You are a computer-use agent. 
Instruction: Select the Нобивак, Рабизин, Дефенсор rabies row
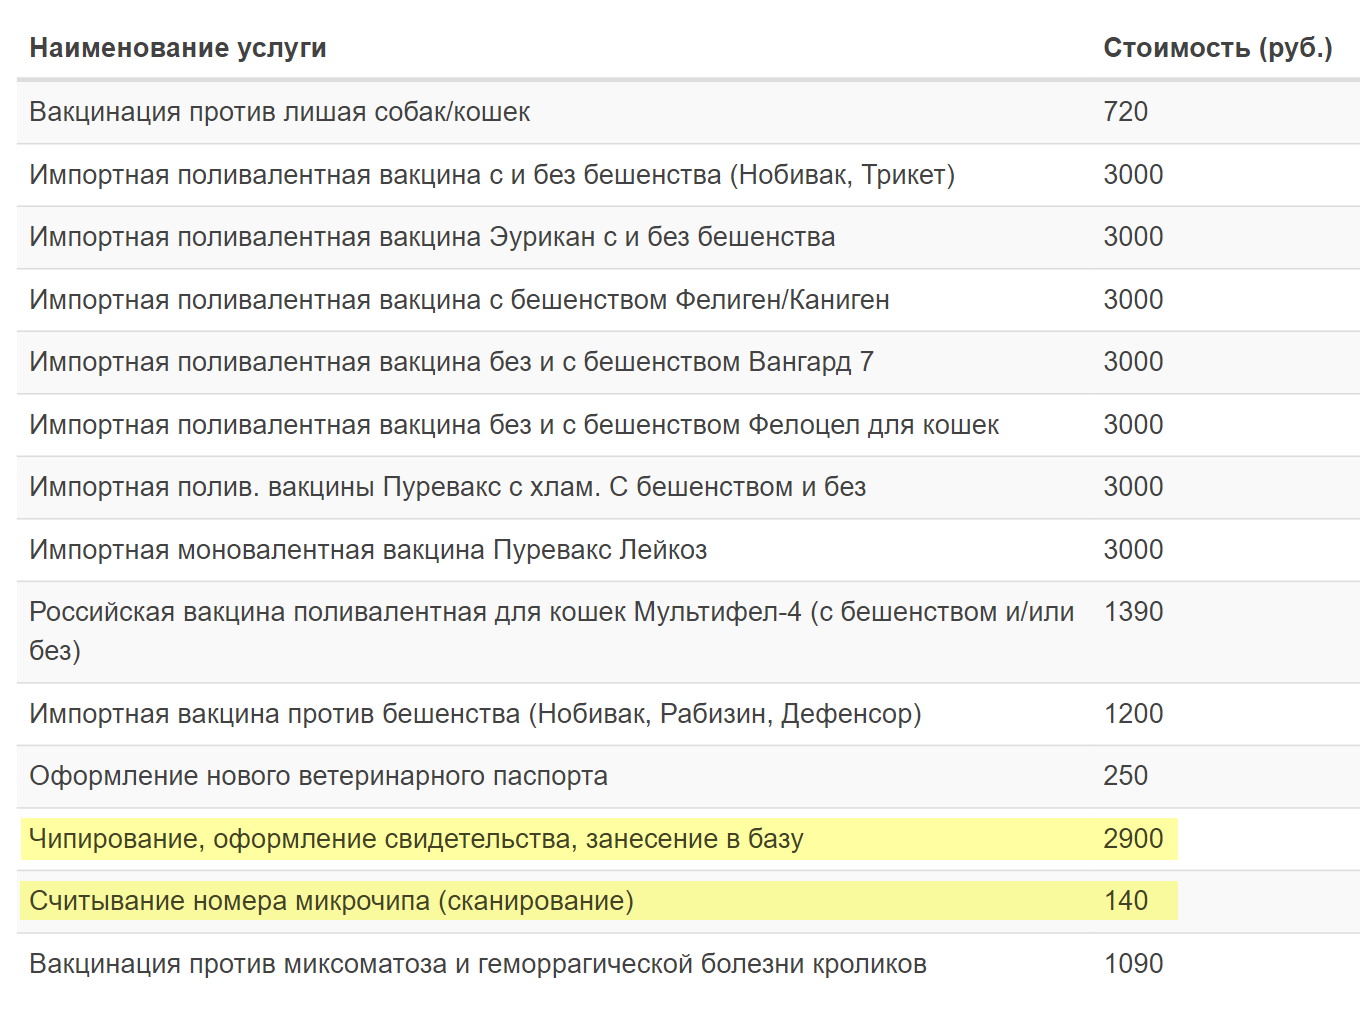click(x=475, y=714)
